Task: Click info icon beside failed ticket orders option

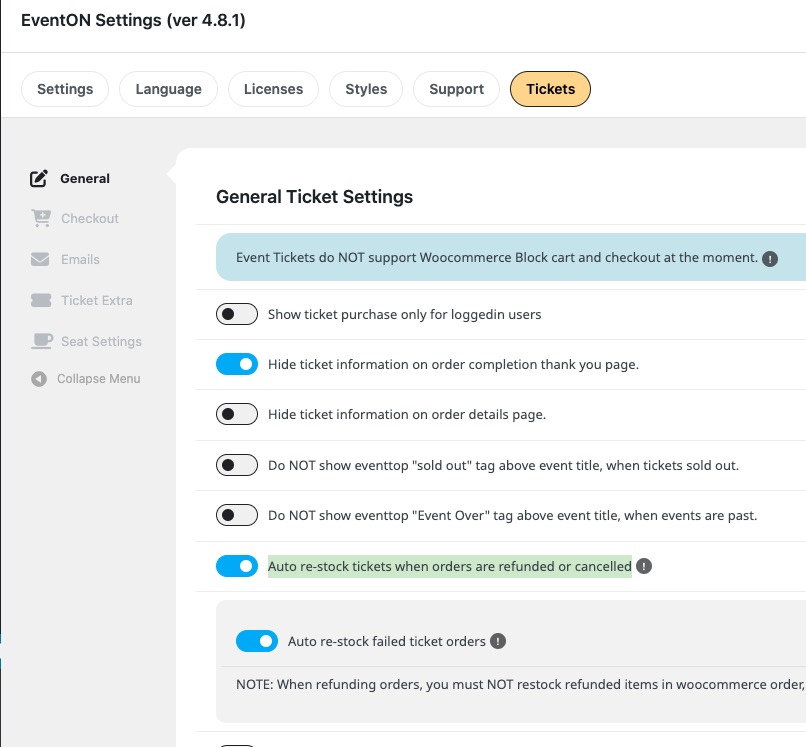Action: [498, 641]
